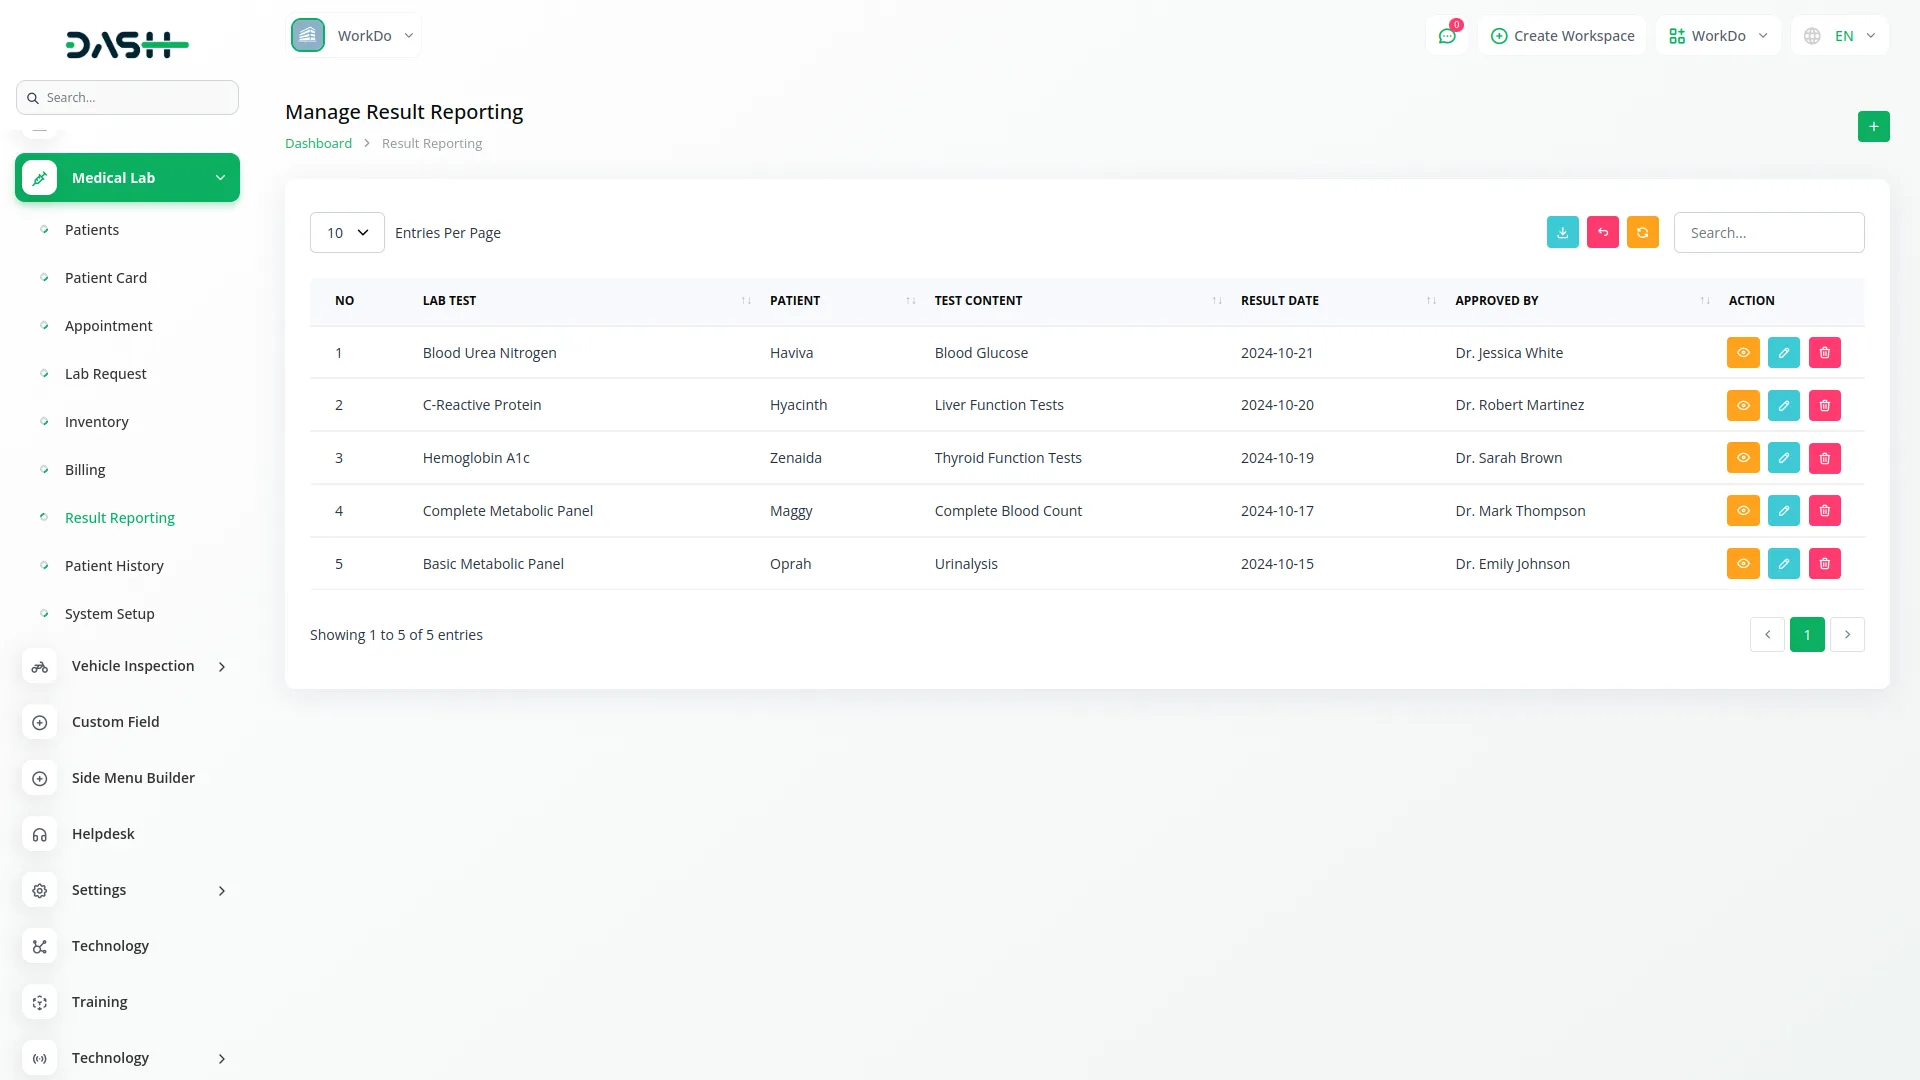The height and width of the screenshot is (1080, 1920).
Task: Open the chat messages notification icon
Action: pyautogui.click(x=1446, y=36)
